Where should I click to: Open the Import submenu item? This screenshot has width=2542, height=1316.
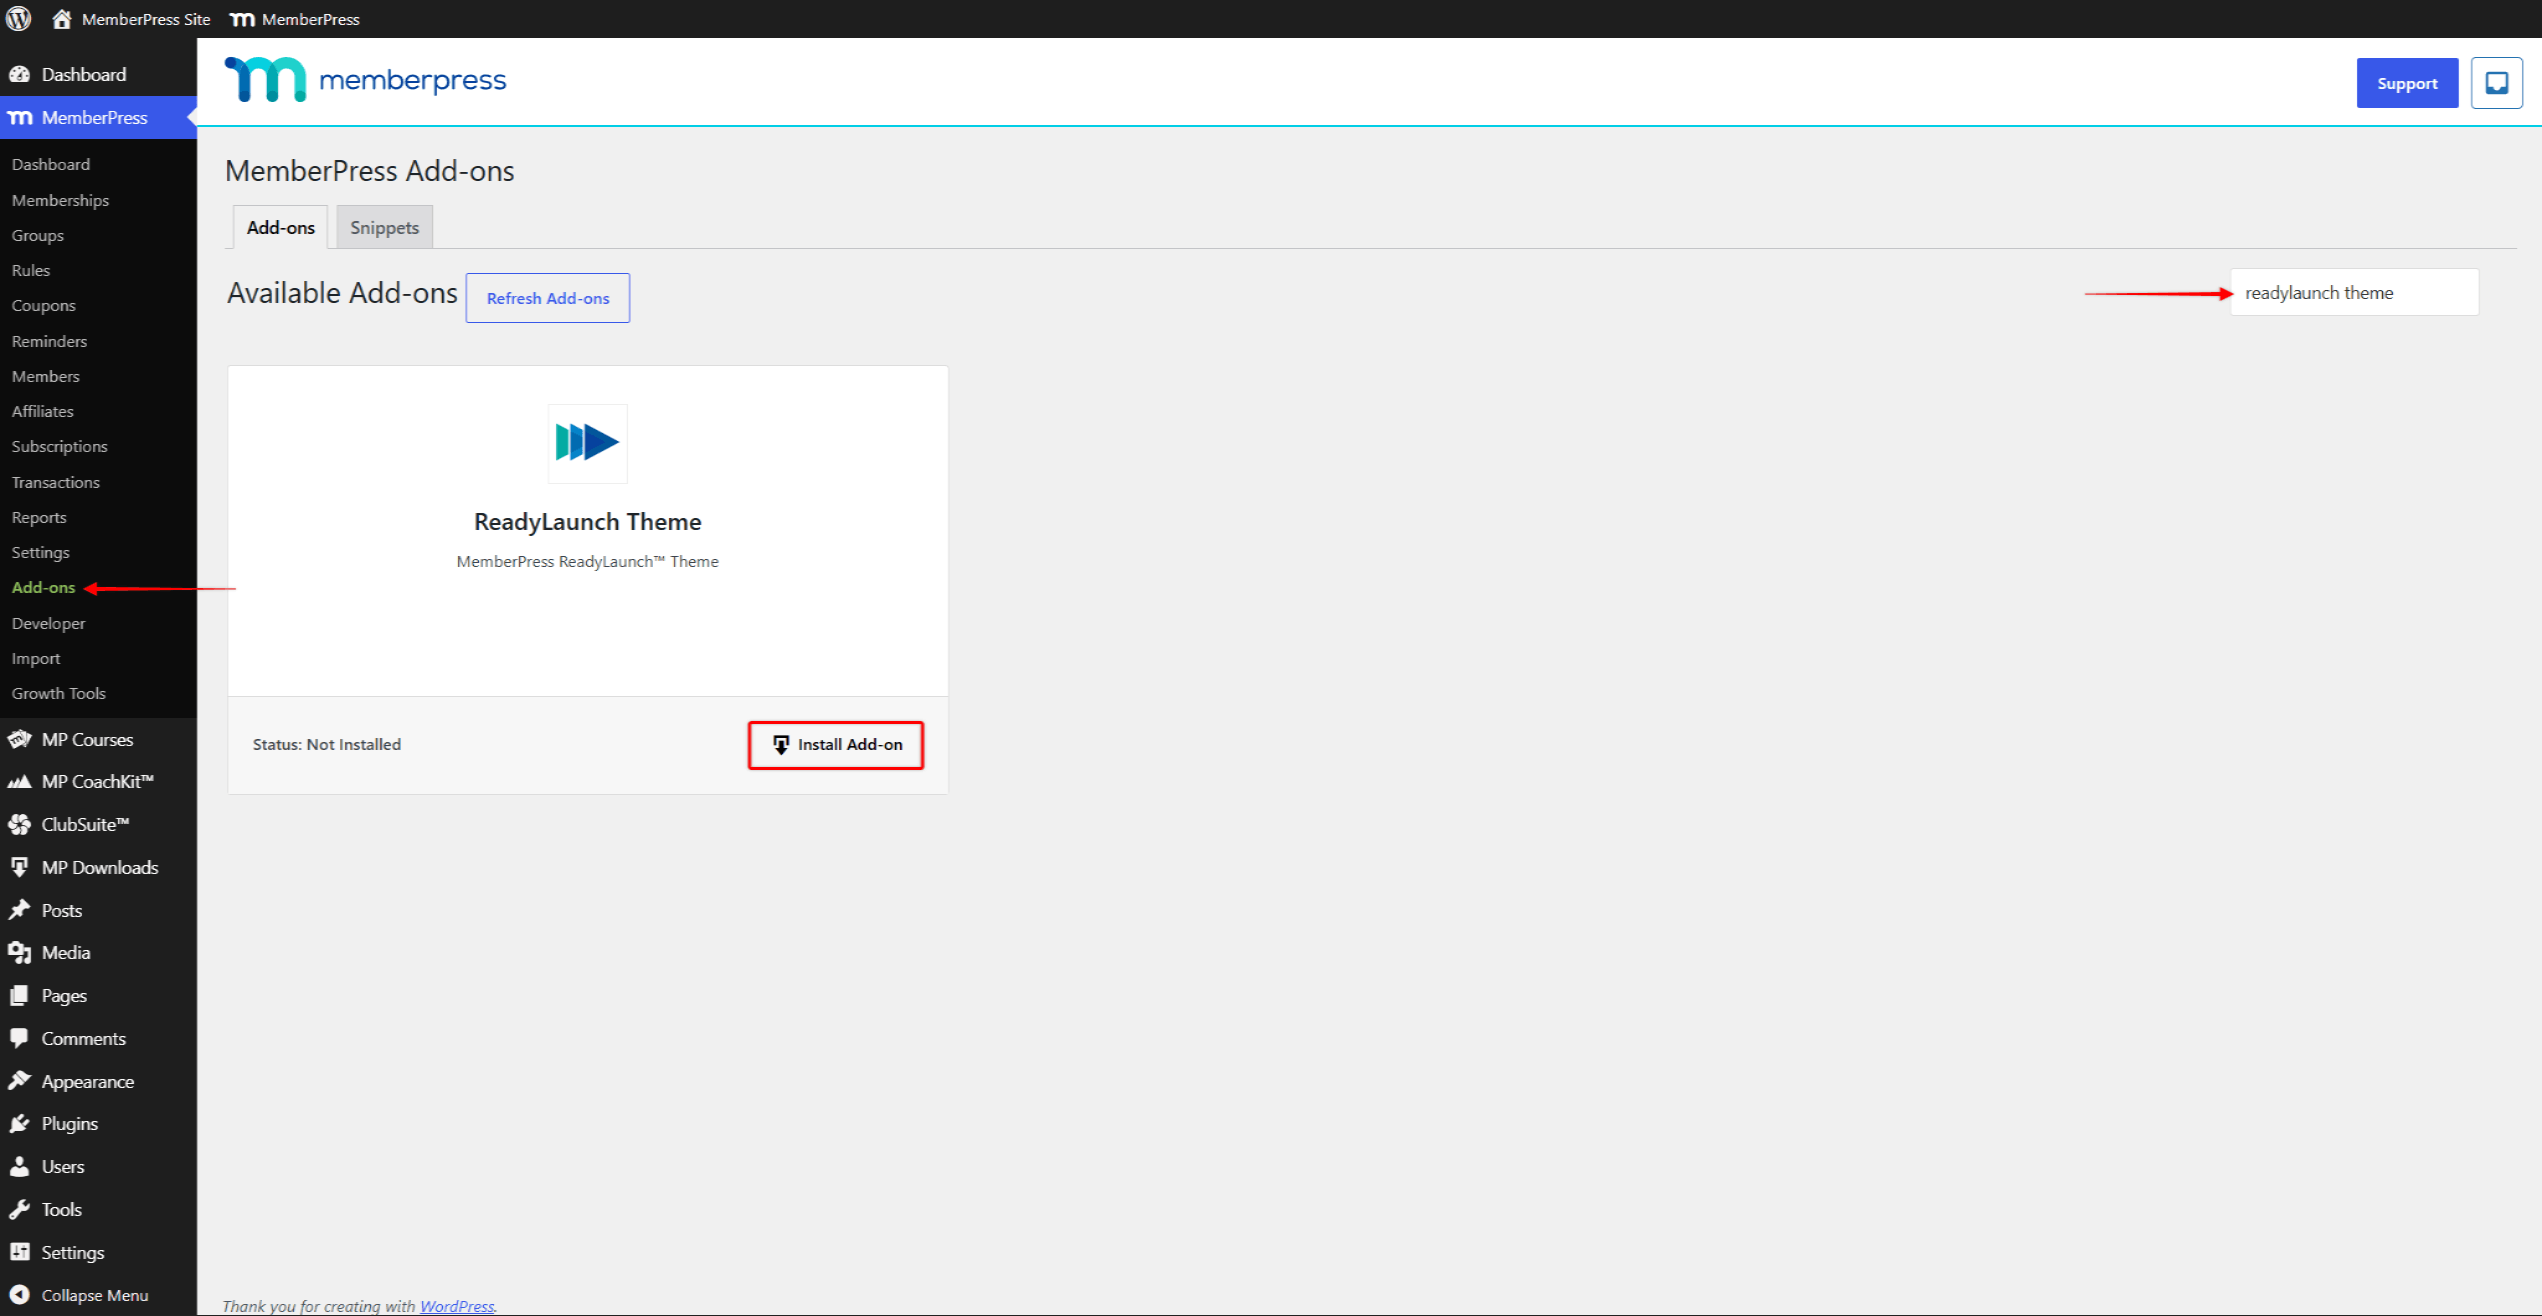click(x=35, y=658)
